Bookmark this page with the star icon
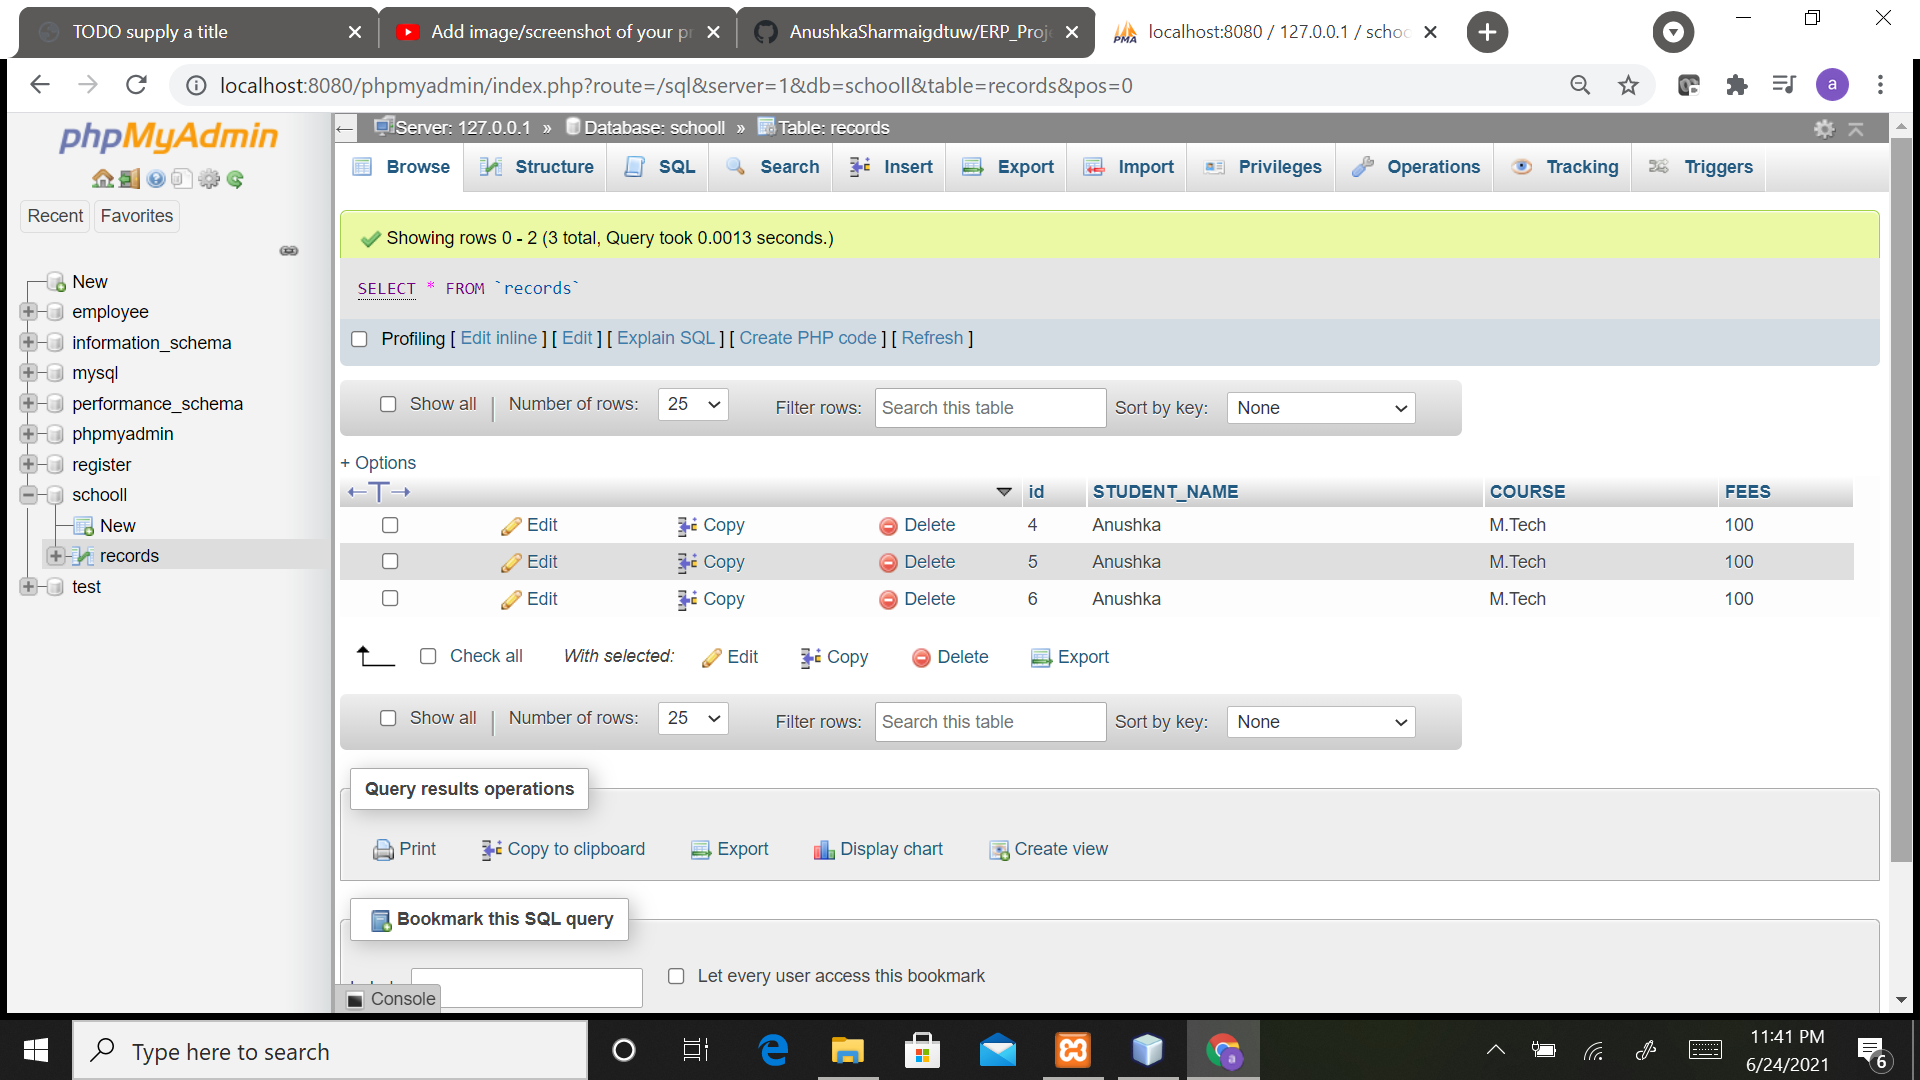 pyautogui.click(x=1628, y=85)
